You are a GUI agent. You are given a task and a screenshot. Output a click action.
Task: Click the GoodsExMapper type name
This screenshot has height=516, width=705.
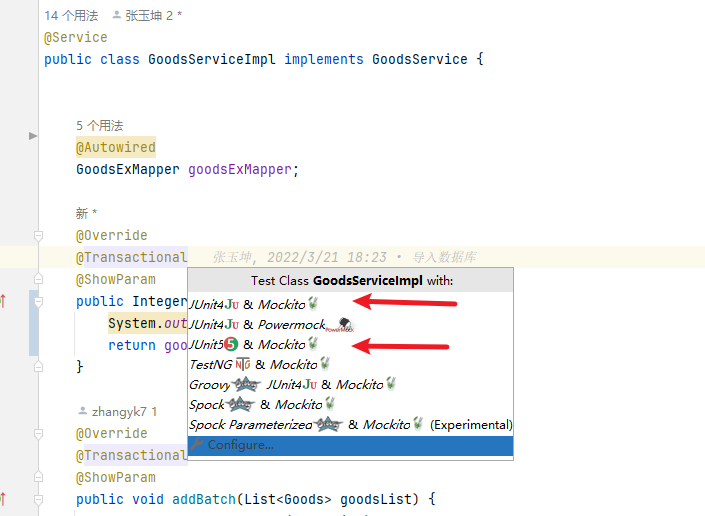click(x=128, y=169)
